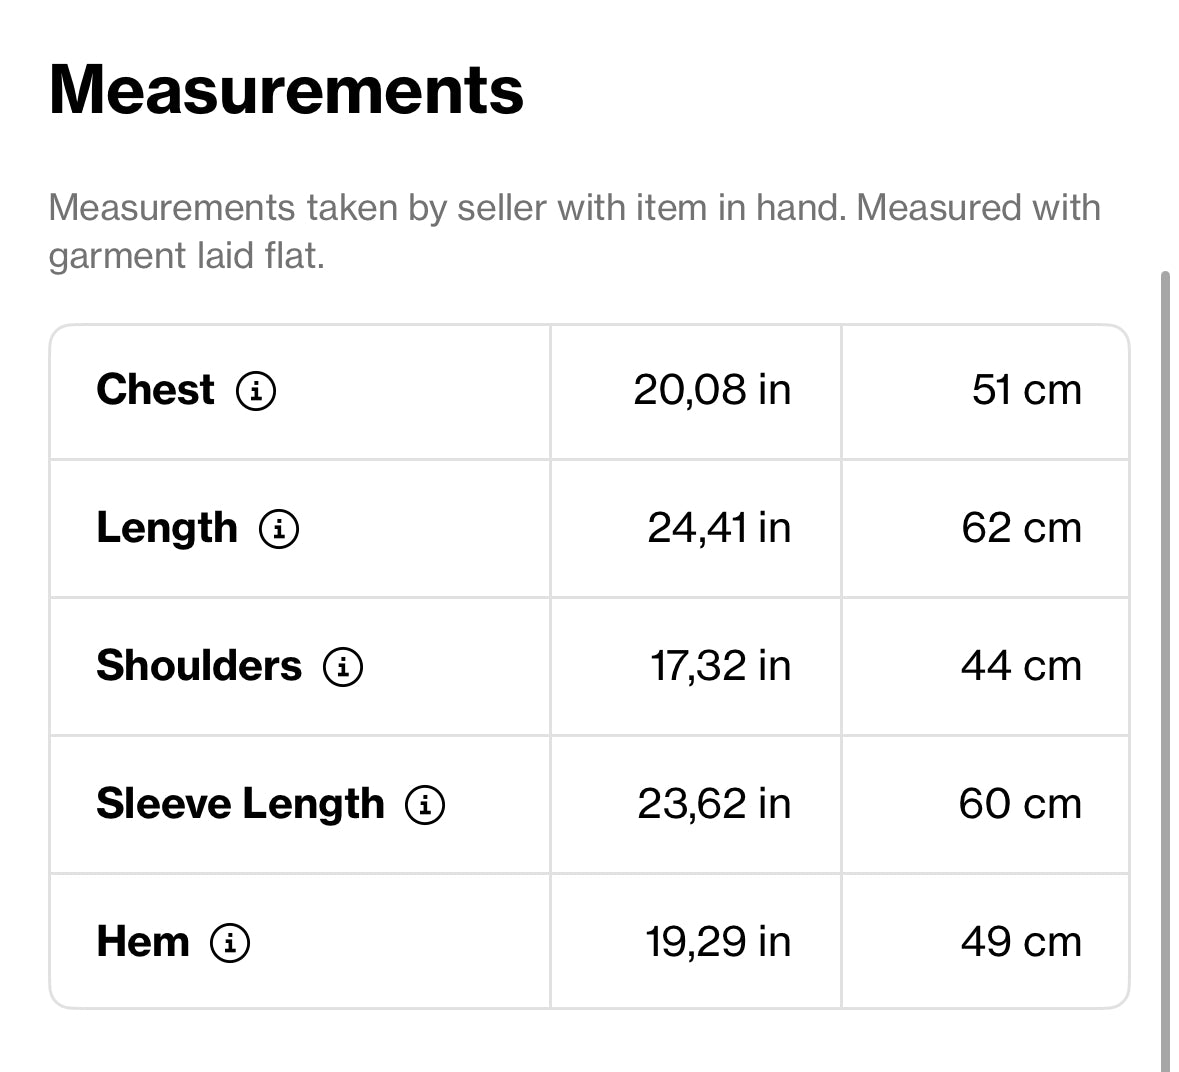Screen dimensions: 1179x1072
Task: Click the 49 cm hem value
Action: [x=1021, y=942]
